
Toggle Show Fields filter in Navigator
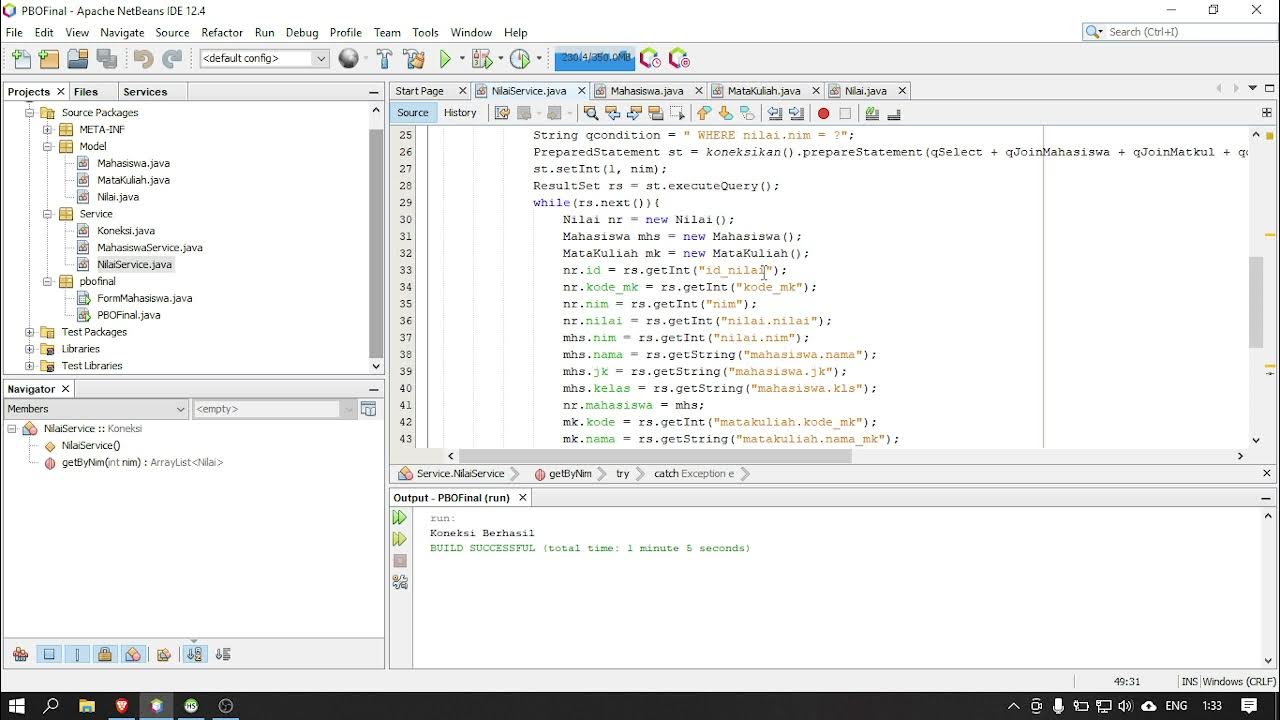point(49,654)
